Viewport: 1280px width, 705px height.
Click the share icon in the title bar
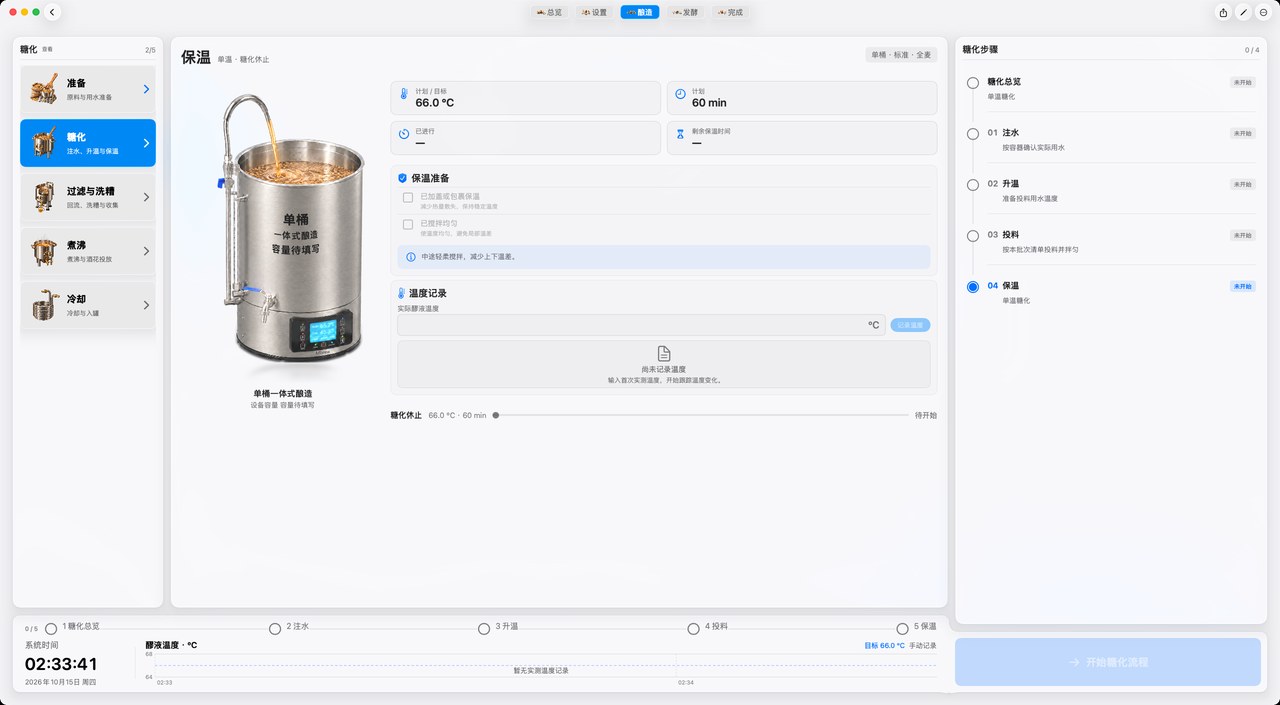[x=1223, y=12]
